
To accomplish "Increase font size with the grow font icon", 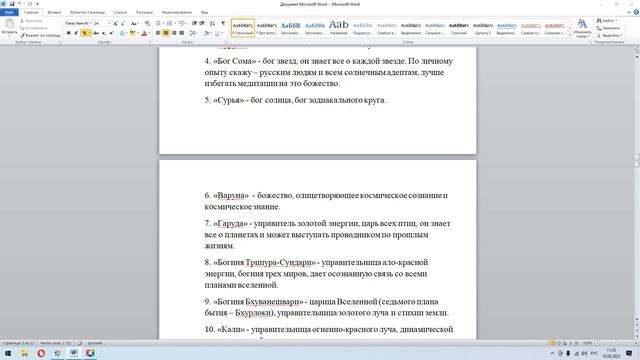I will [116, 23].
